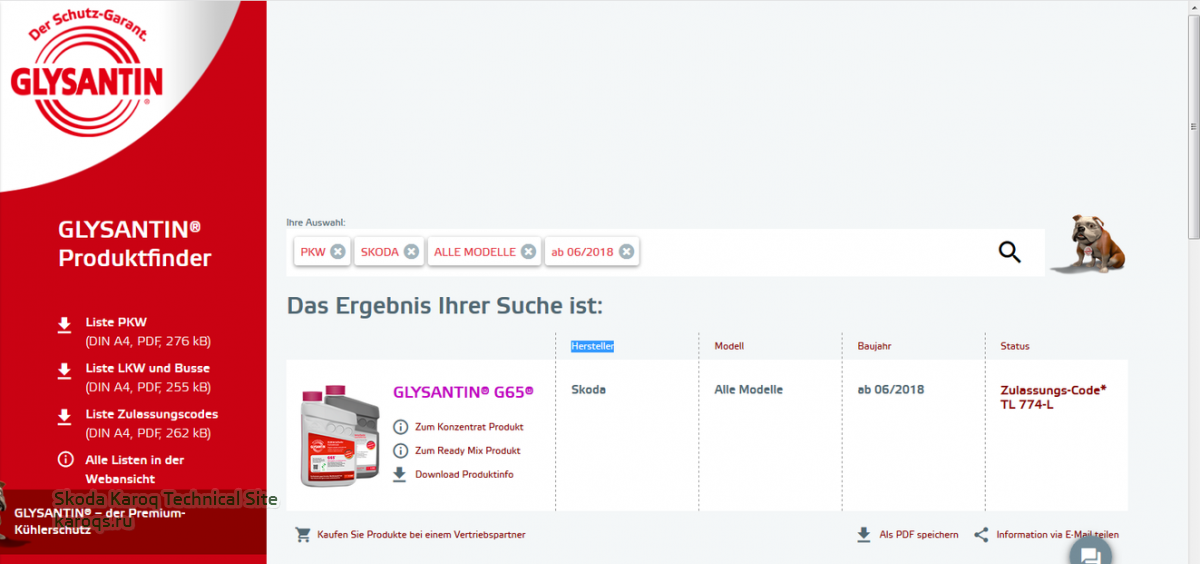Click the Status column header
This screenshot has height=564, width=1200.
(x=1015, y=346)
